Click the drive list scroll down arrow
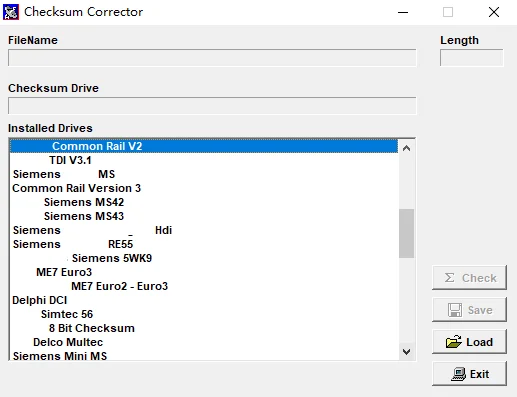The height and width of the screenshot is (397, 517). point(406,351)
